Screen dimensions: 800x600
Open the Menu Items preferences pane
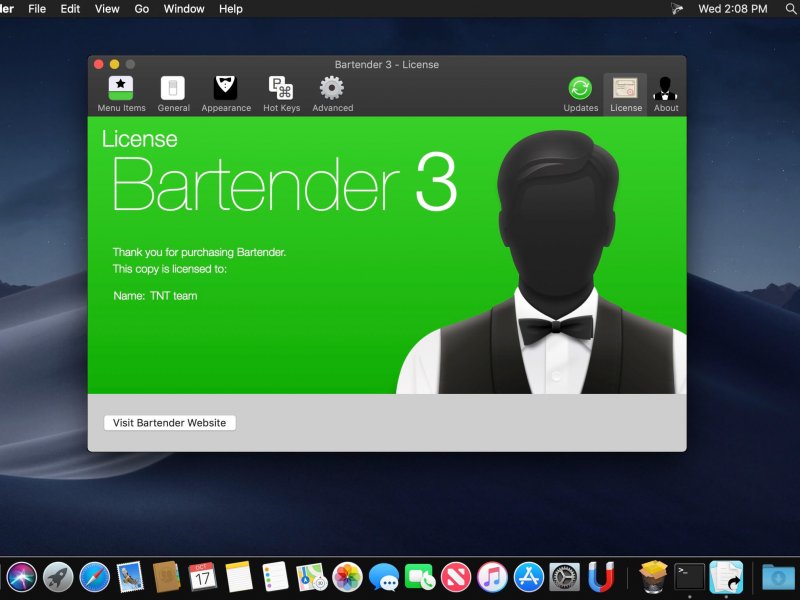(121, 94)
